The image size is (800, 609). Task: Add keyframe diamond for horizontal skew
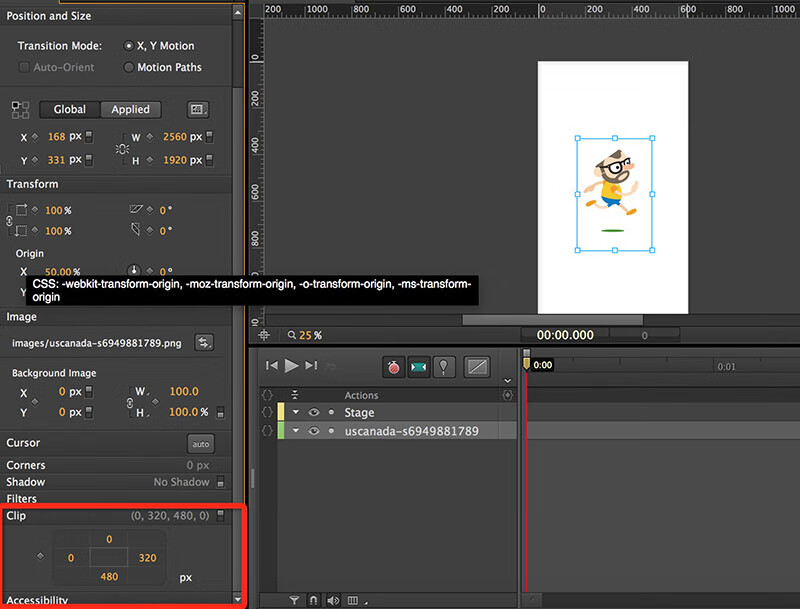coord(150,210)
